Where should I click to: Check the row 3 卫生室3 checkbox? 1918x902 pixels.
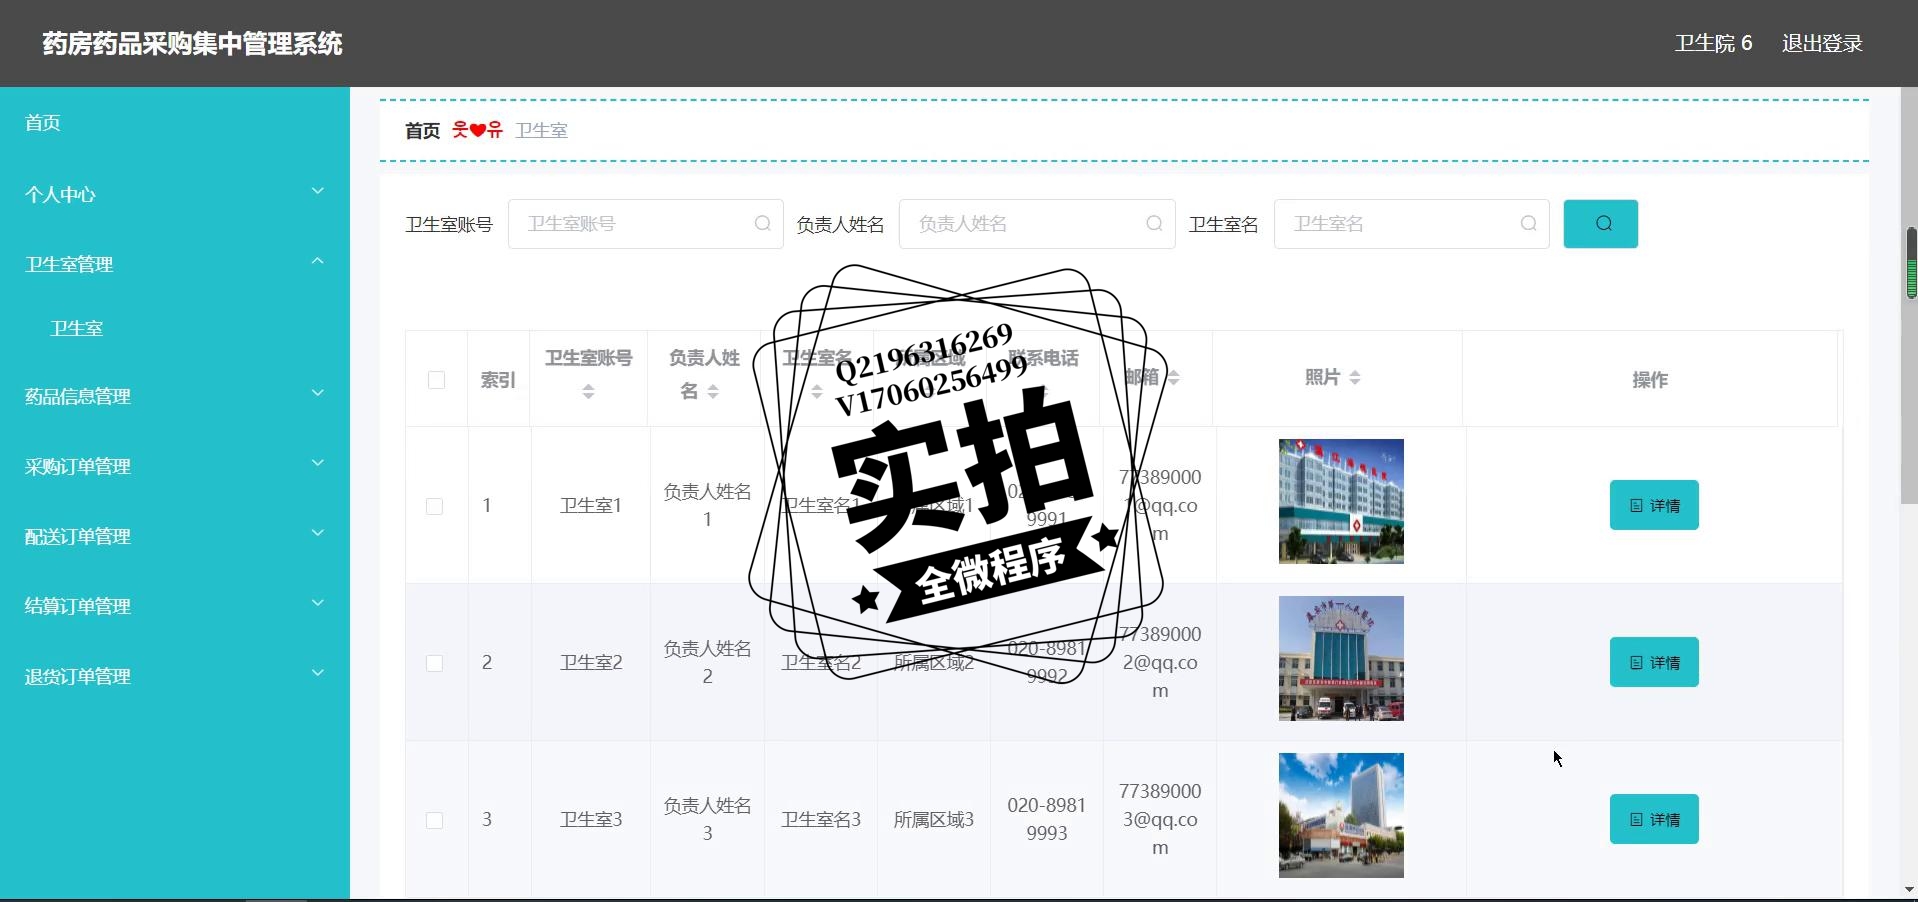(435, 820)
